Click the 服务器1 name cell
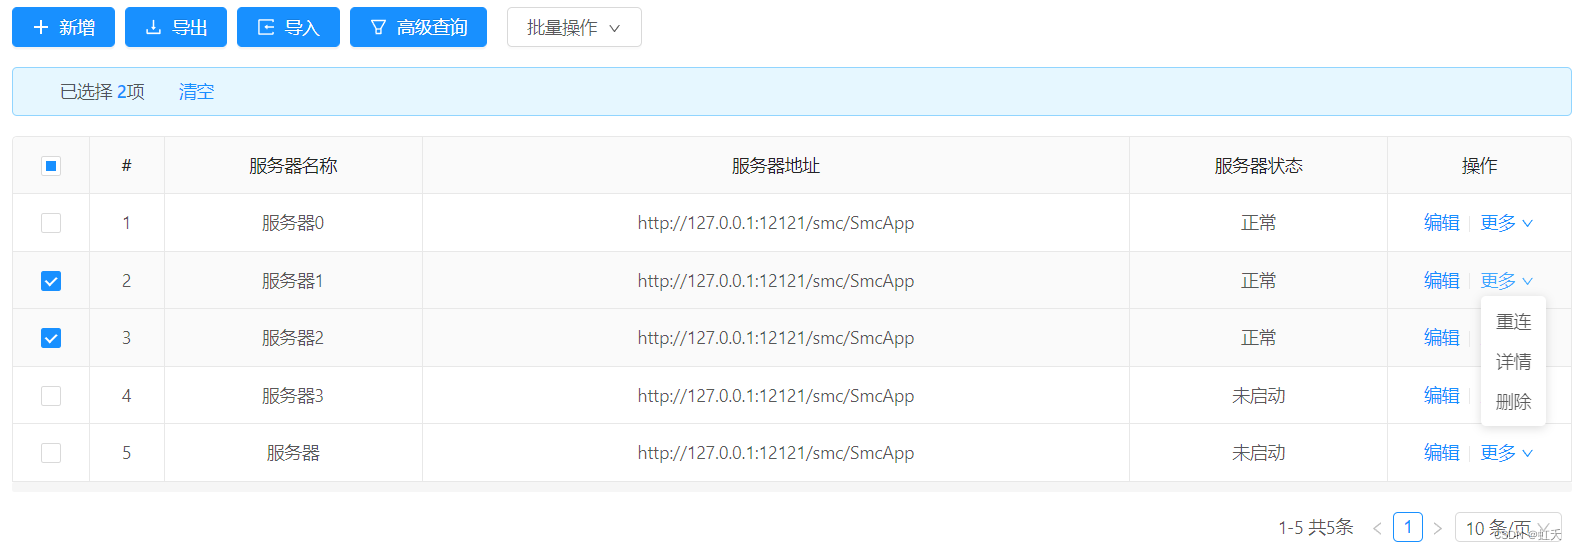 click(x=293, y=281)
